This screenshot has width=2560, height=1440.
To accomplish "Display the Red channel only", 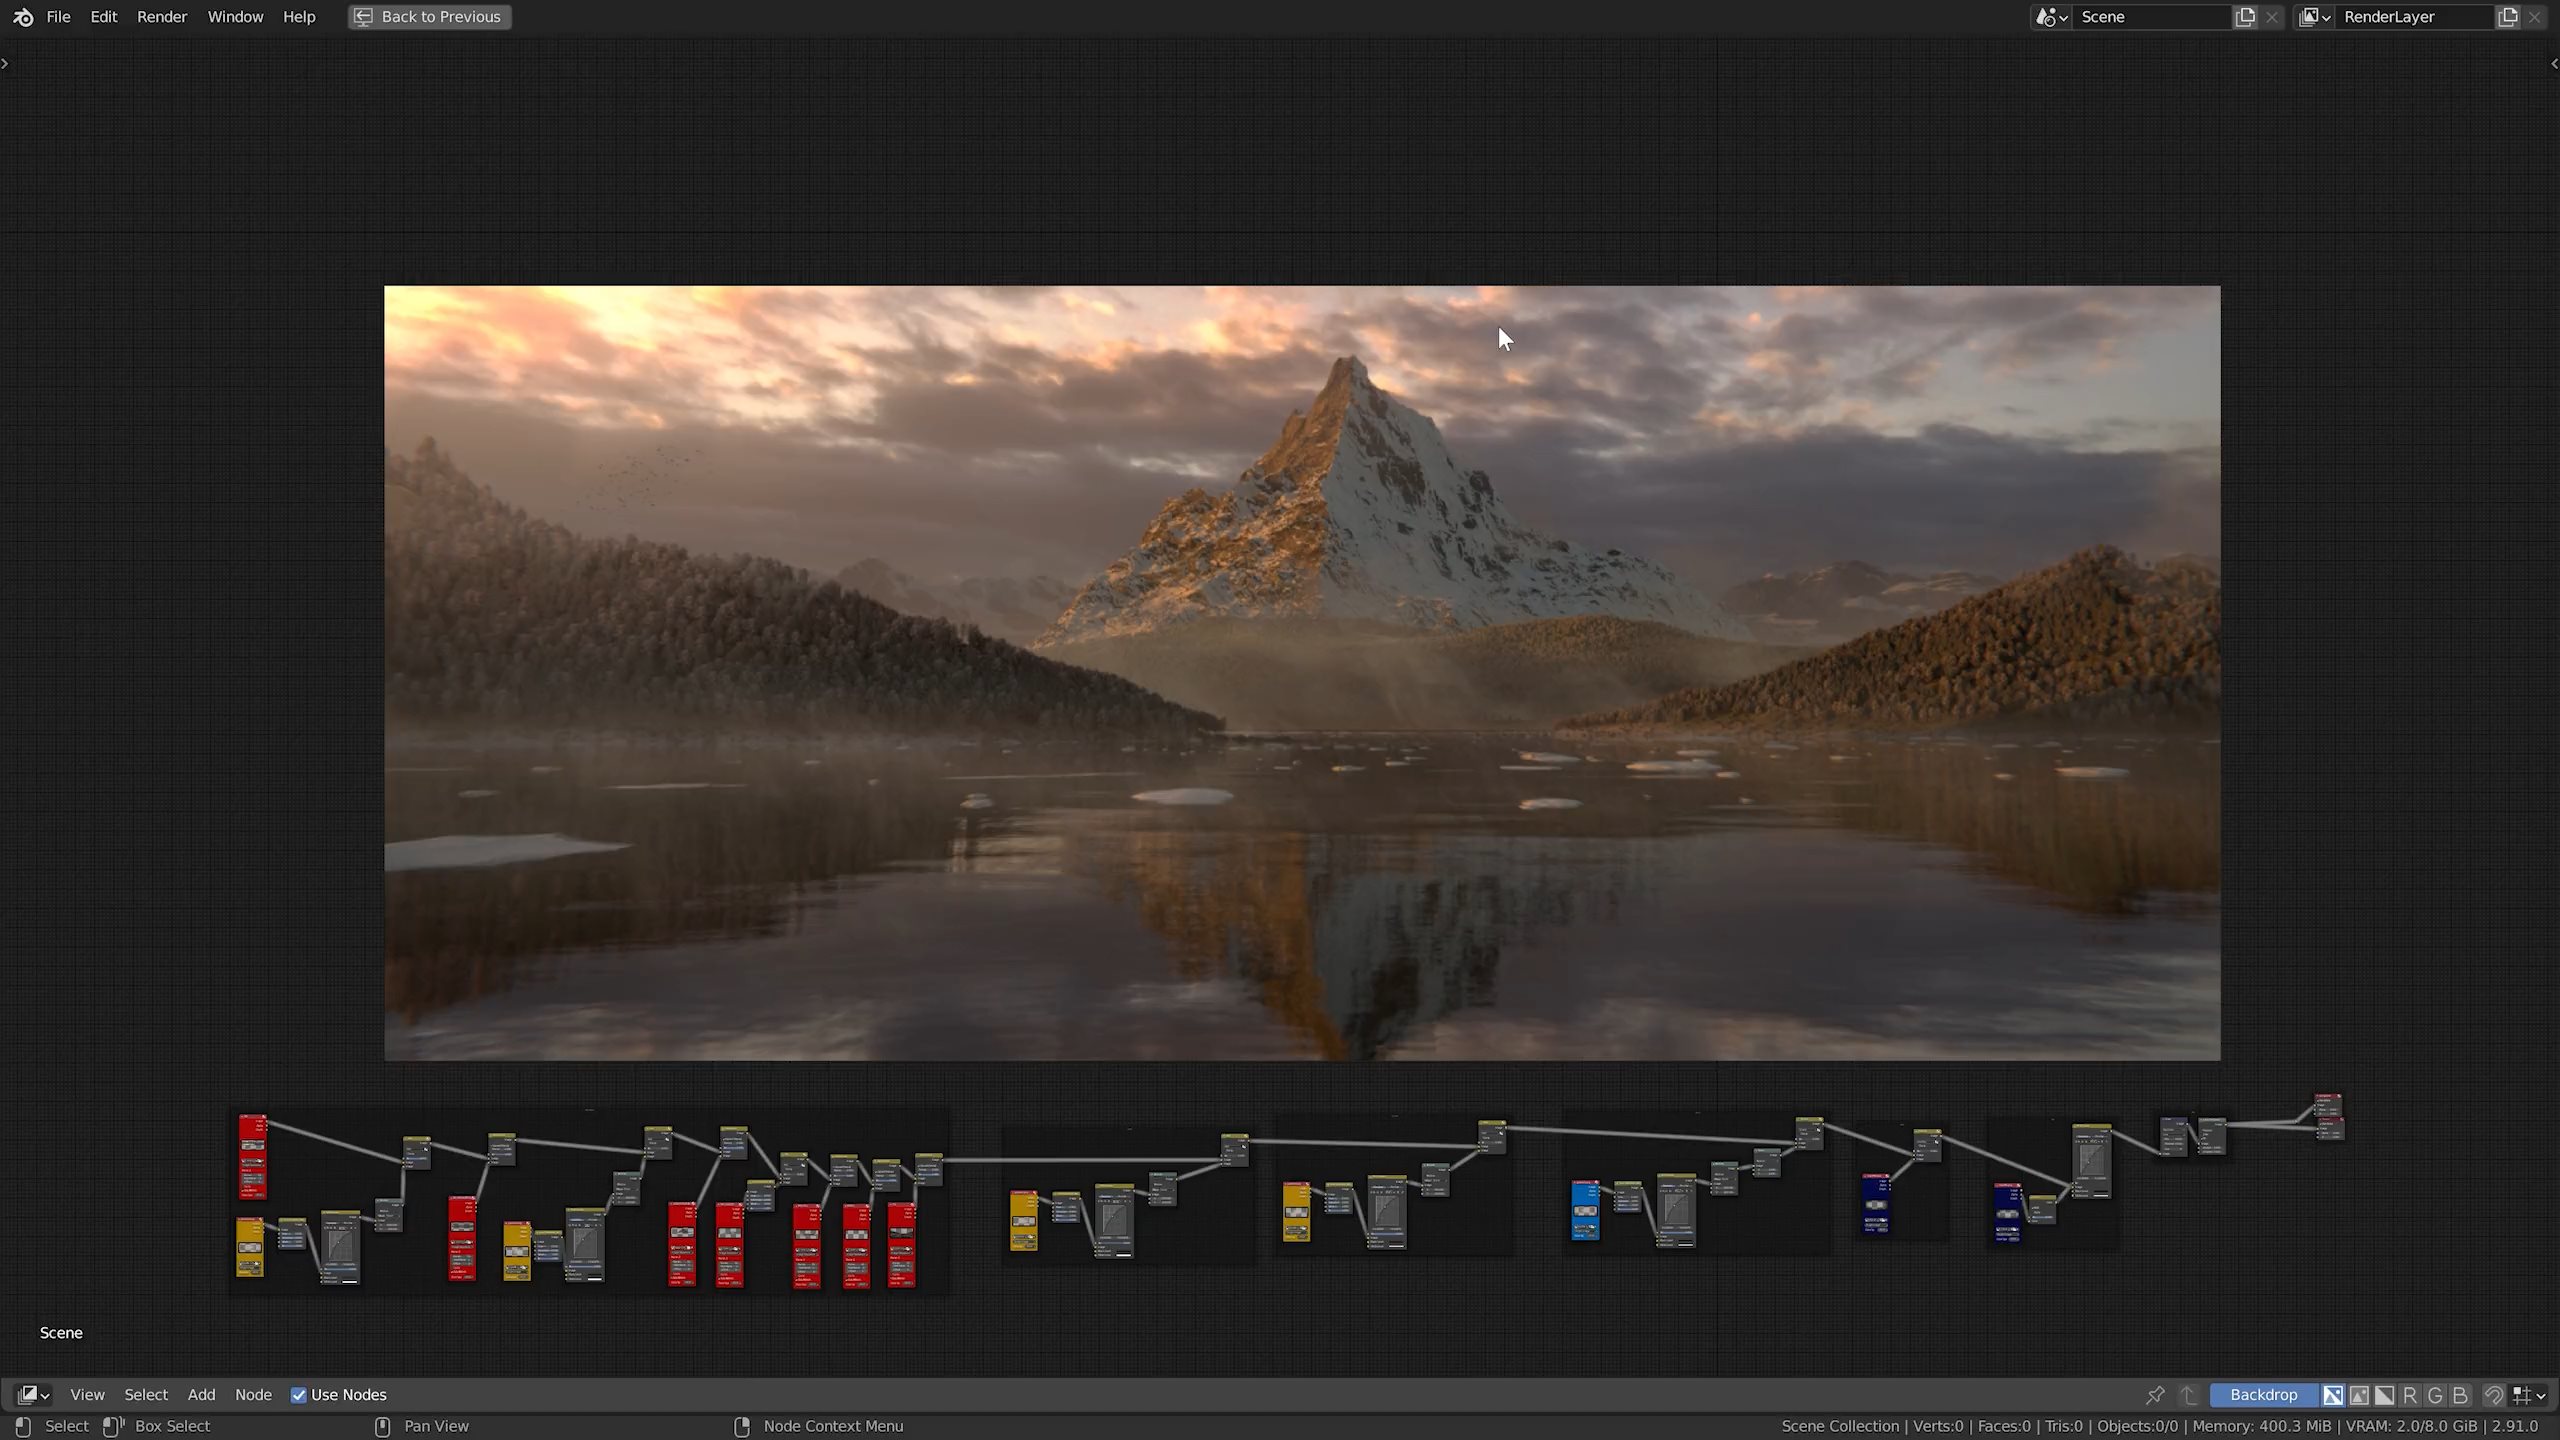I will tap(2410, 1395).
